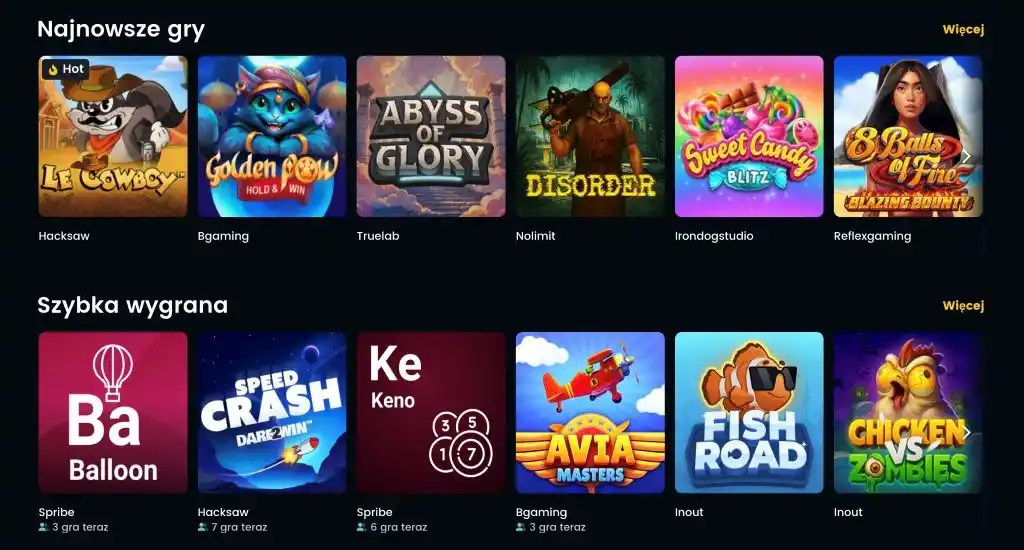
Task: Open Więcej link for Najnowsze gry
Action: click(x=963, y=29)
